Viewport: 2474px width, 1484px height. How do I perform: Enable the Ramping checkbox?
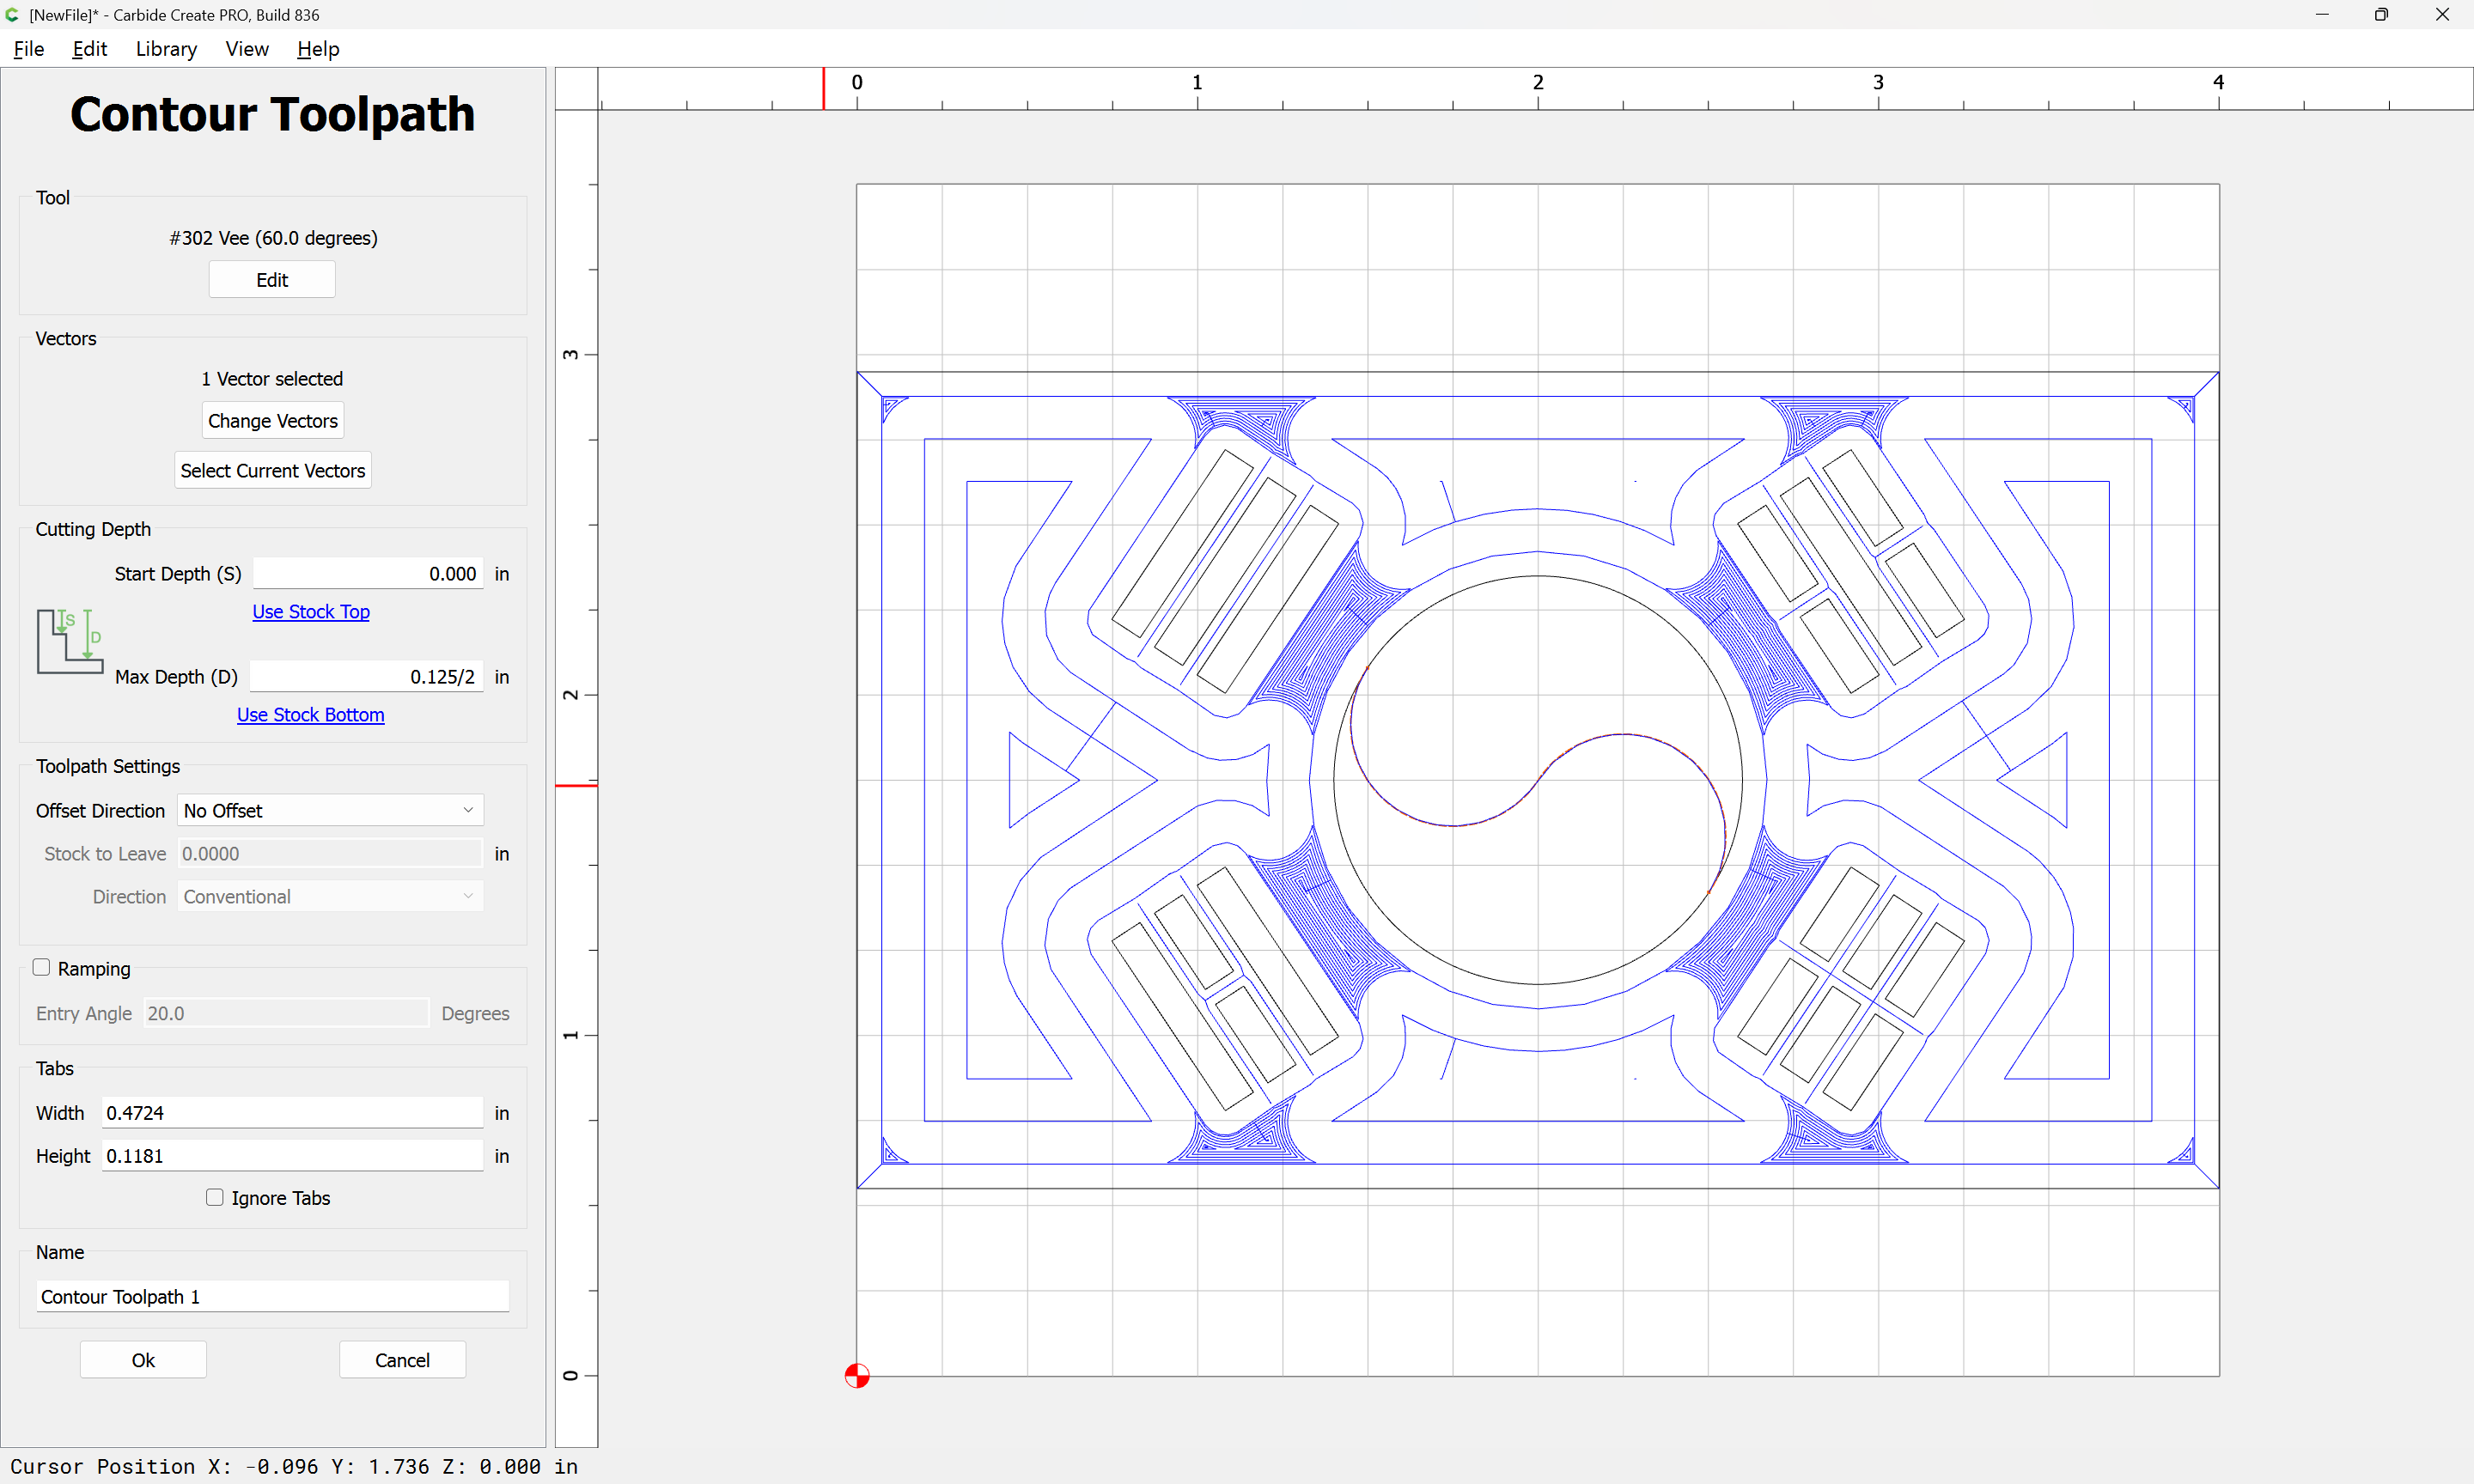42,967
